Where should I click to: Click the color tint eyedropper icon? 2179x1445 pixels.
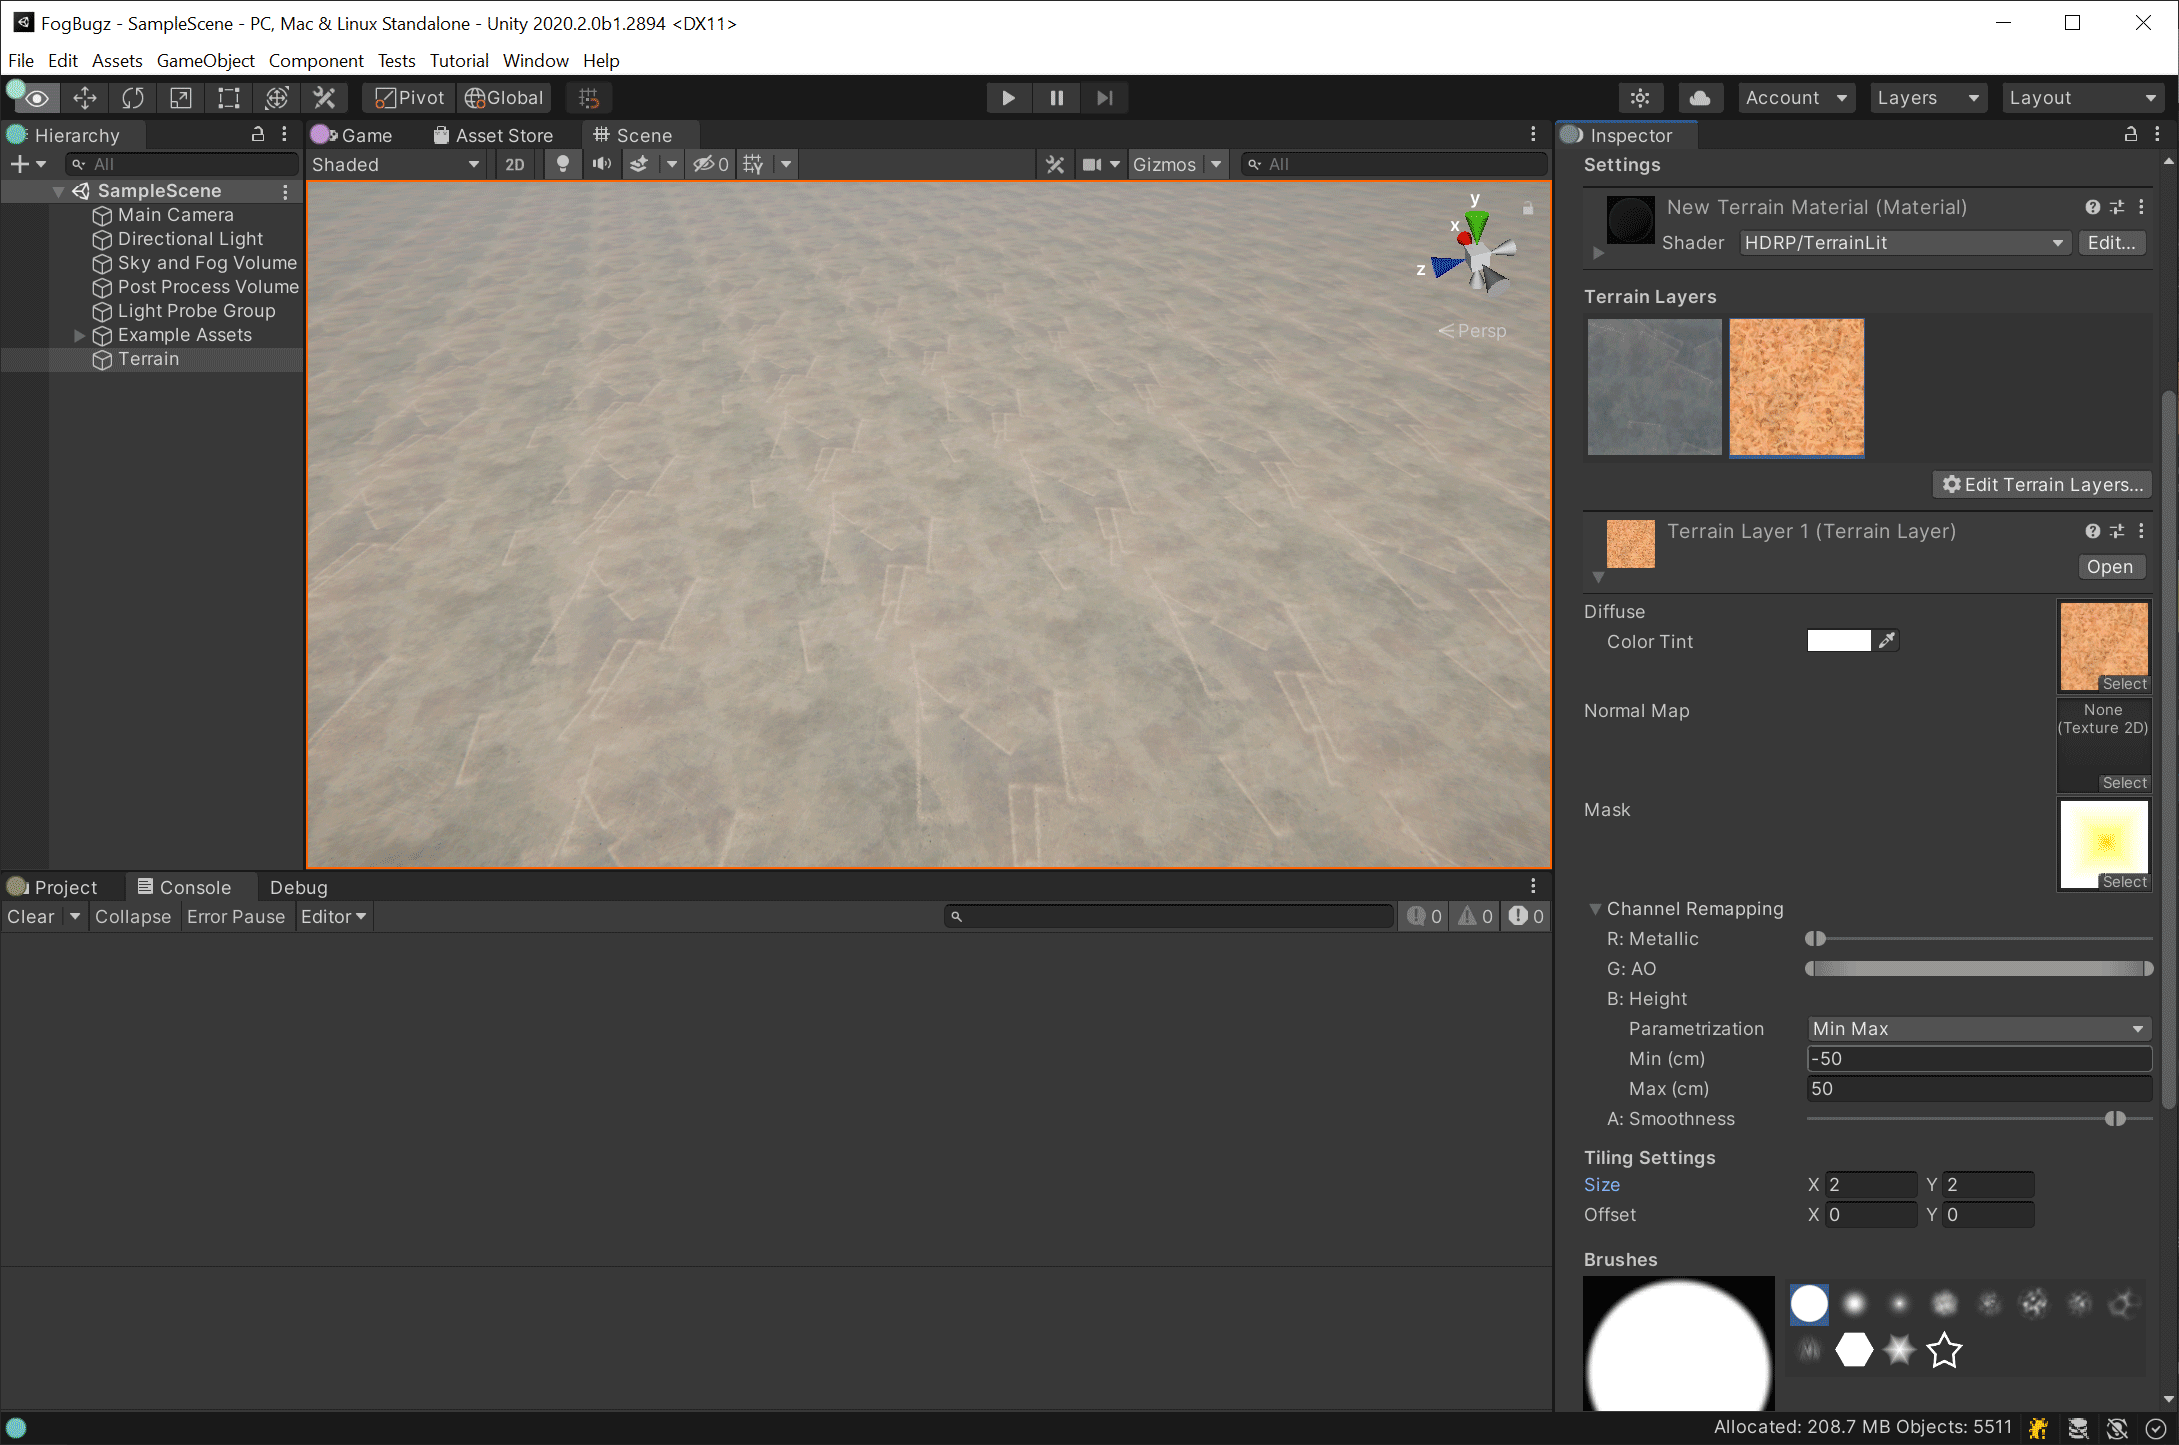click(x=1887, y=641)
